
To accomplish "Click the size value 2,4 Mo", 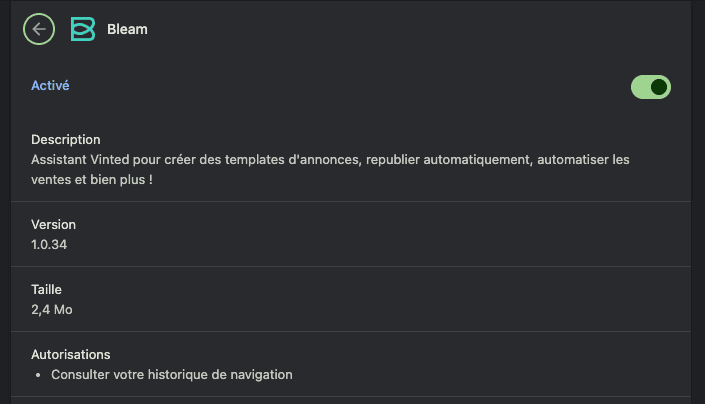I will pyautogui.click(x=51, y=309).
